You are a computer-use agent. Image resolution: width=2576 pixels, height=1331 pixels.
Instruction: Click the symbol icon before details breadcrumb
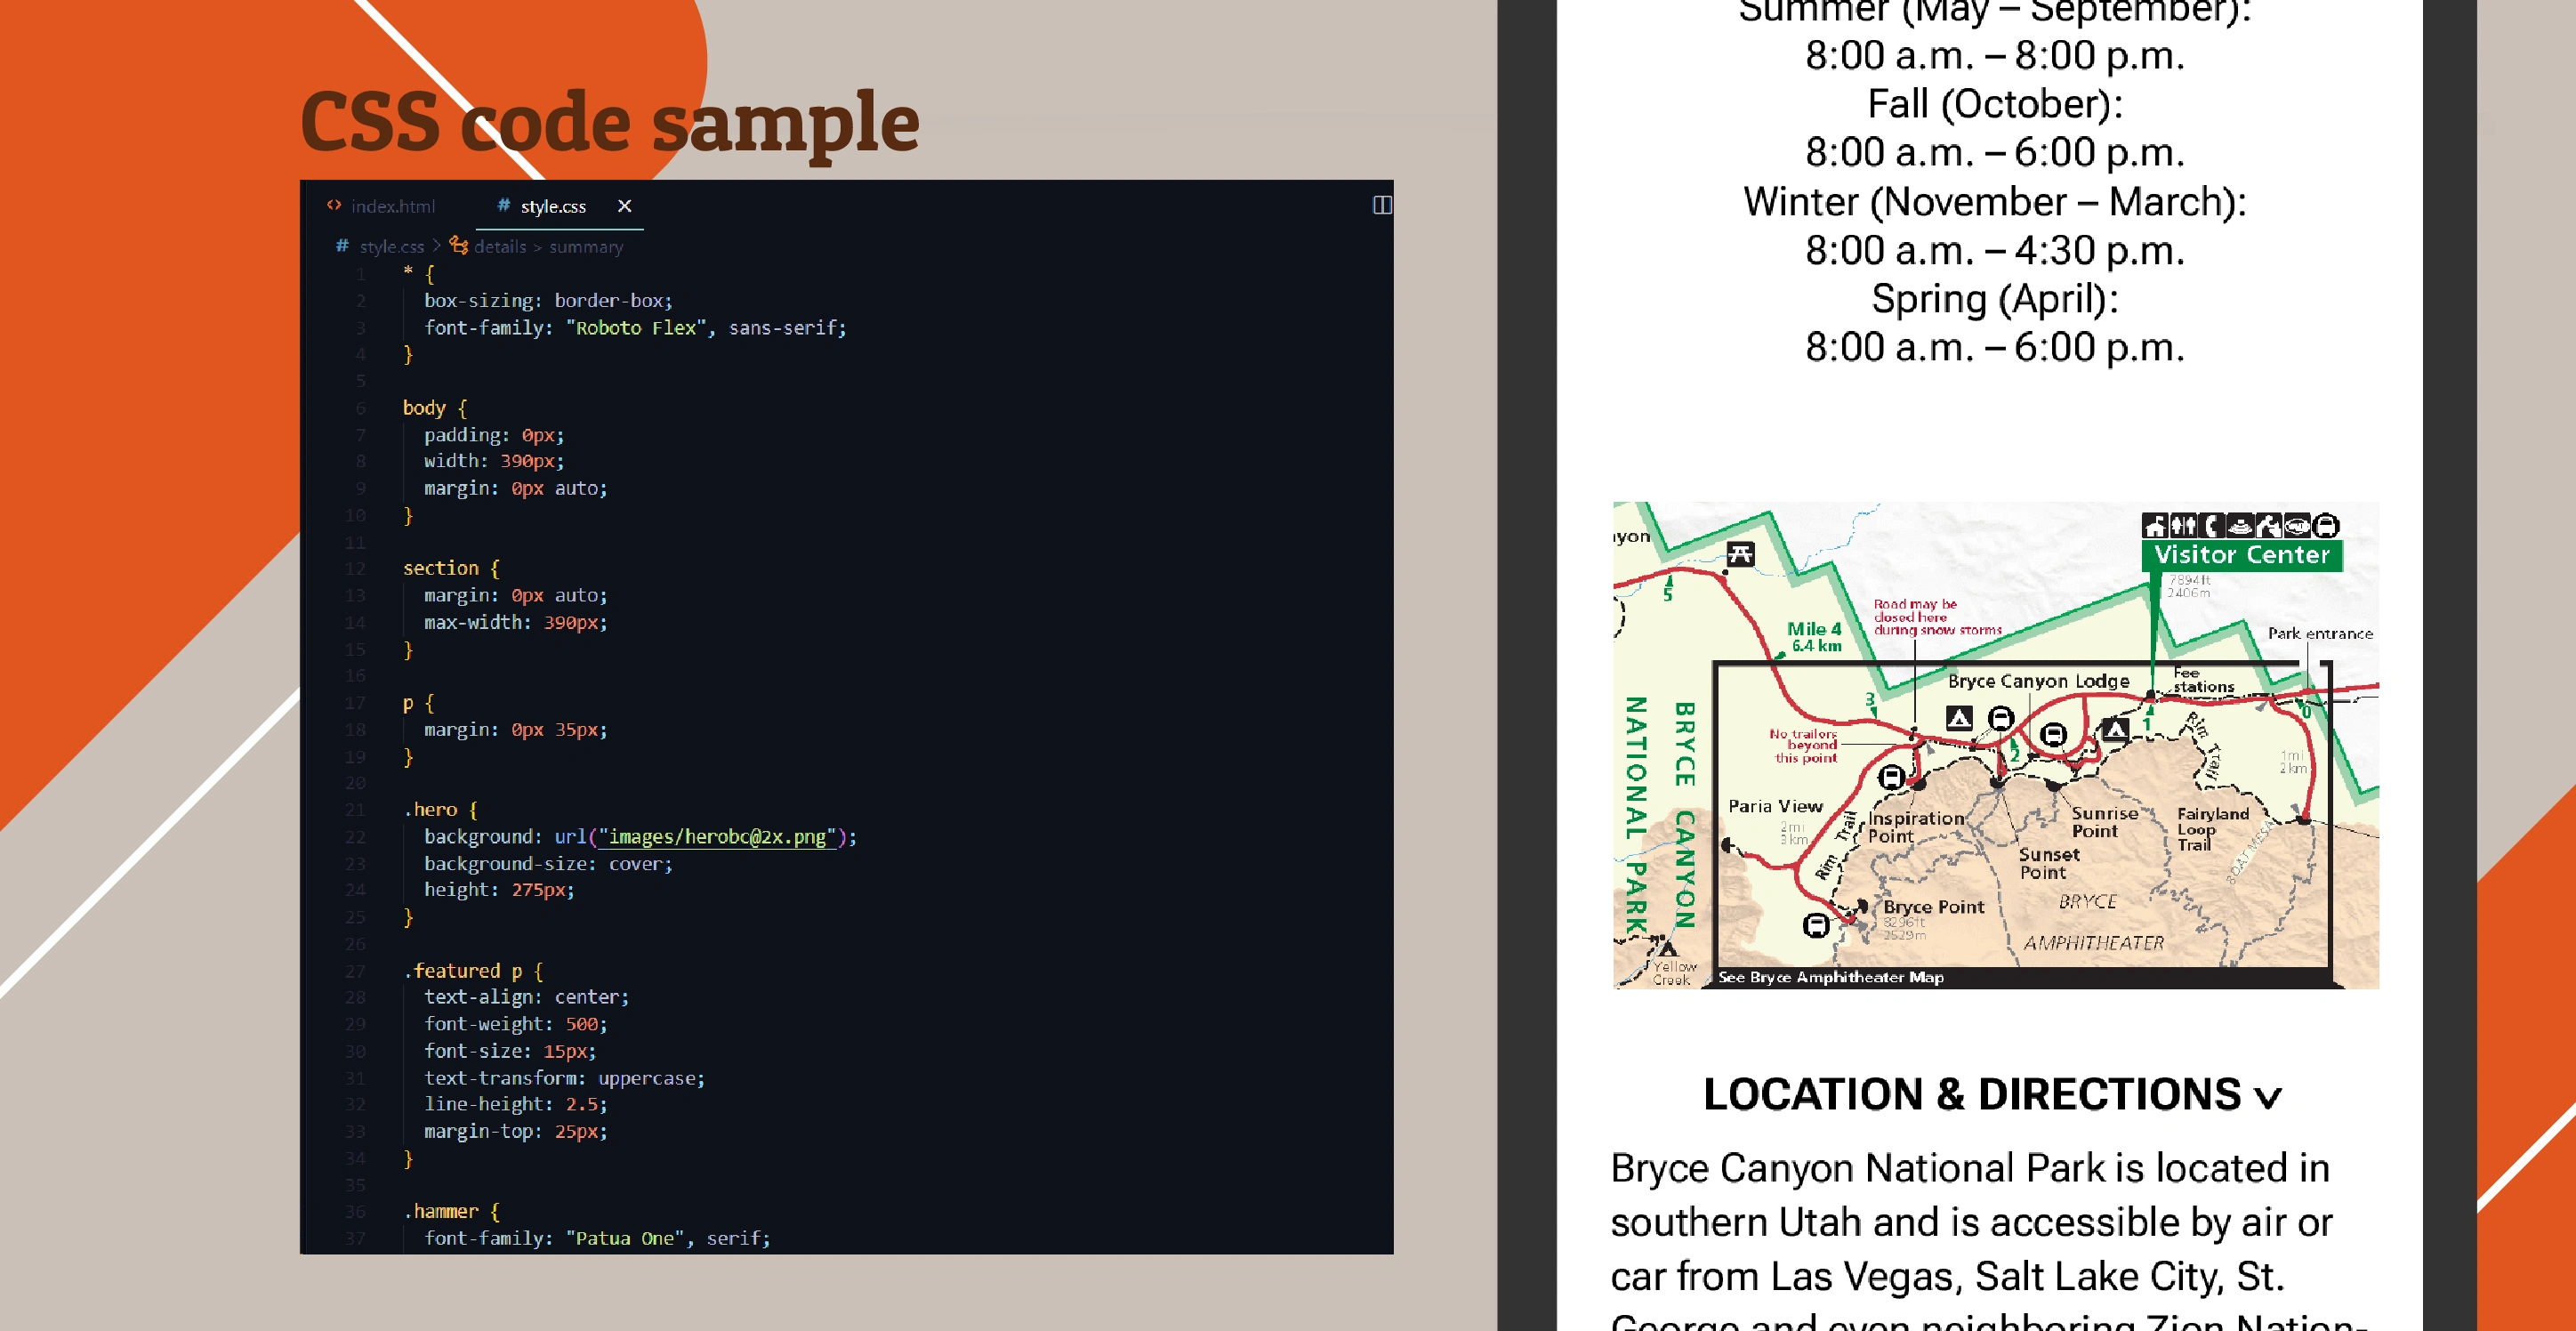(459, 245)
